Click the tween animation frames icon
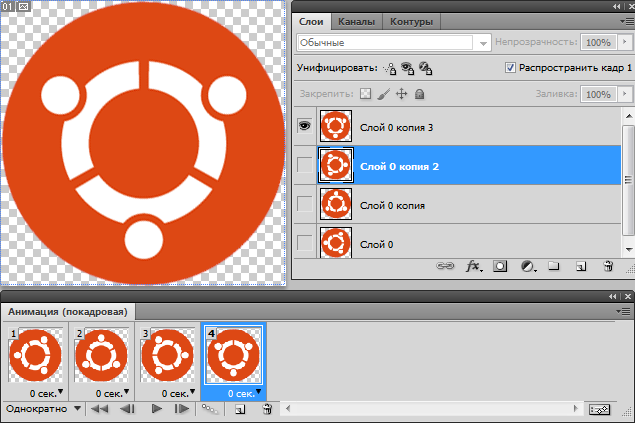Image resolution: width=635 pixels, height=423 pixels. click(210, 409)
